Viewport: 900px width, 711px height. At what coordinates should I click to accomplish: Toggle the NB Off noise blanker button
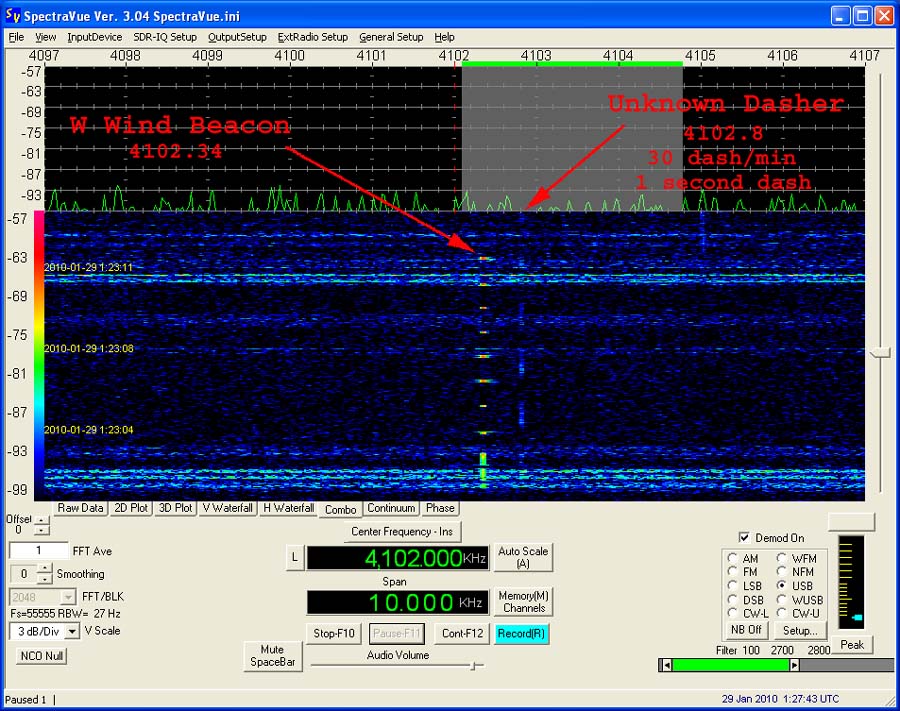click(x=746, y=630)
